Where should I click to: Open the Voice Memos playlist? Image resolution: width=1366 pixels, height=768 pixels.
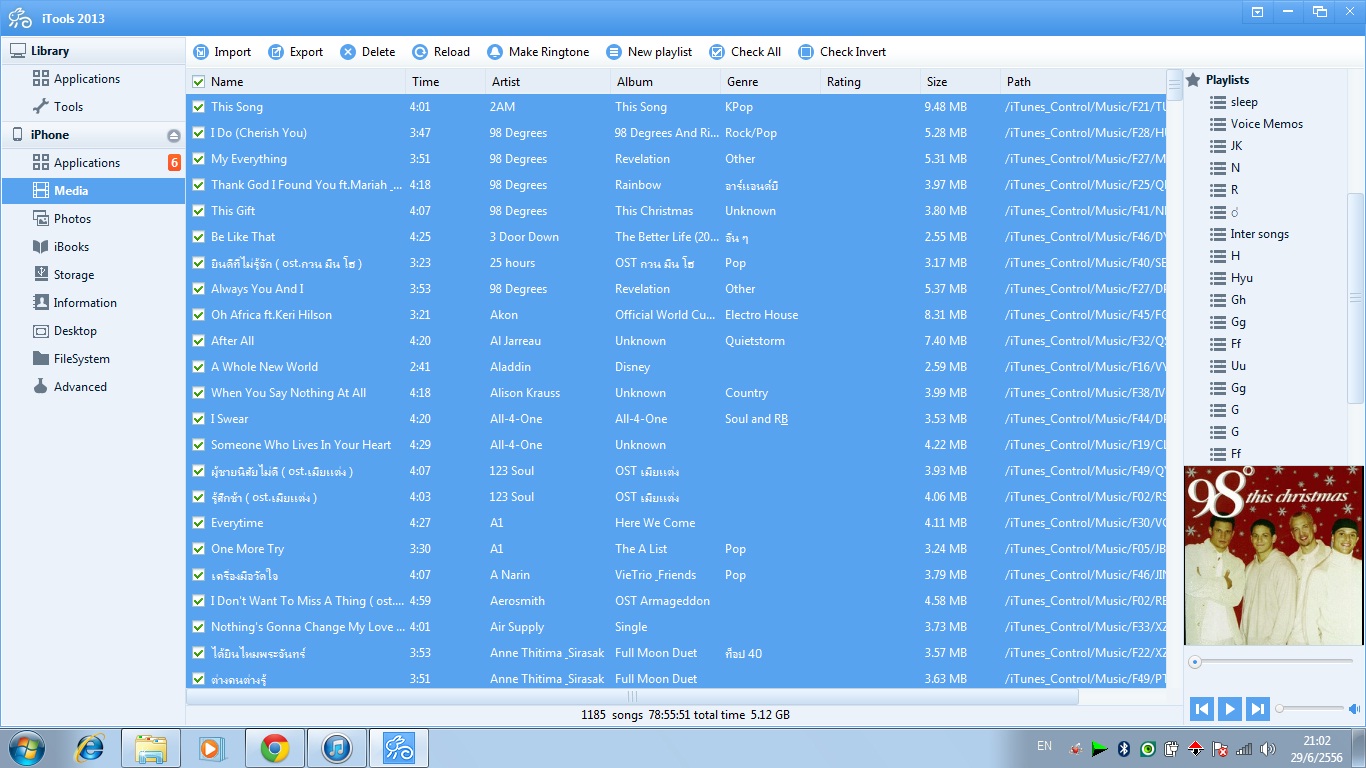tap(1266, 124)
